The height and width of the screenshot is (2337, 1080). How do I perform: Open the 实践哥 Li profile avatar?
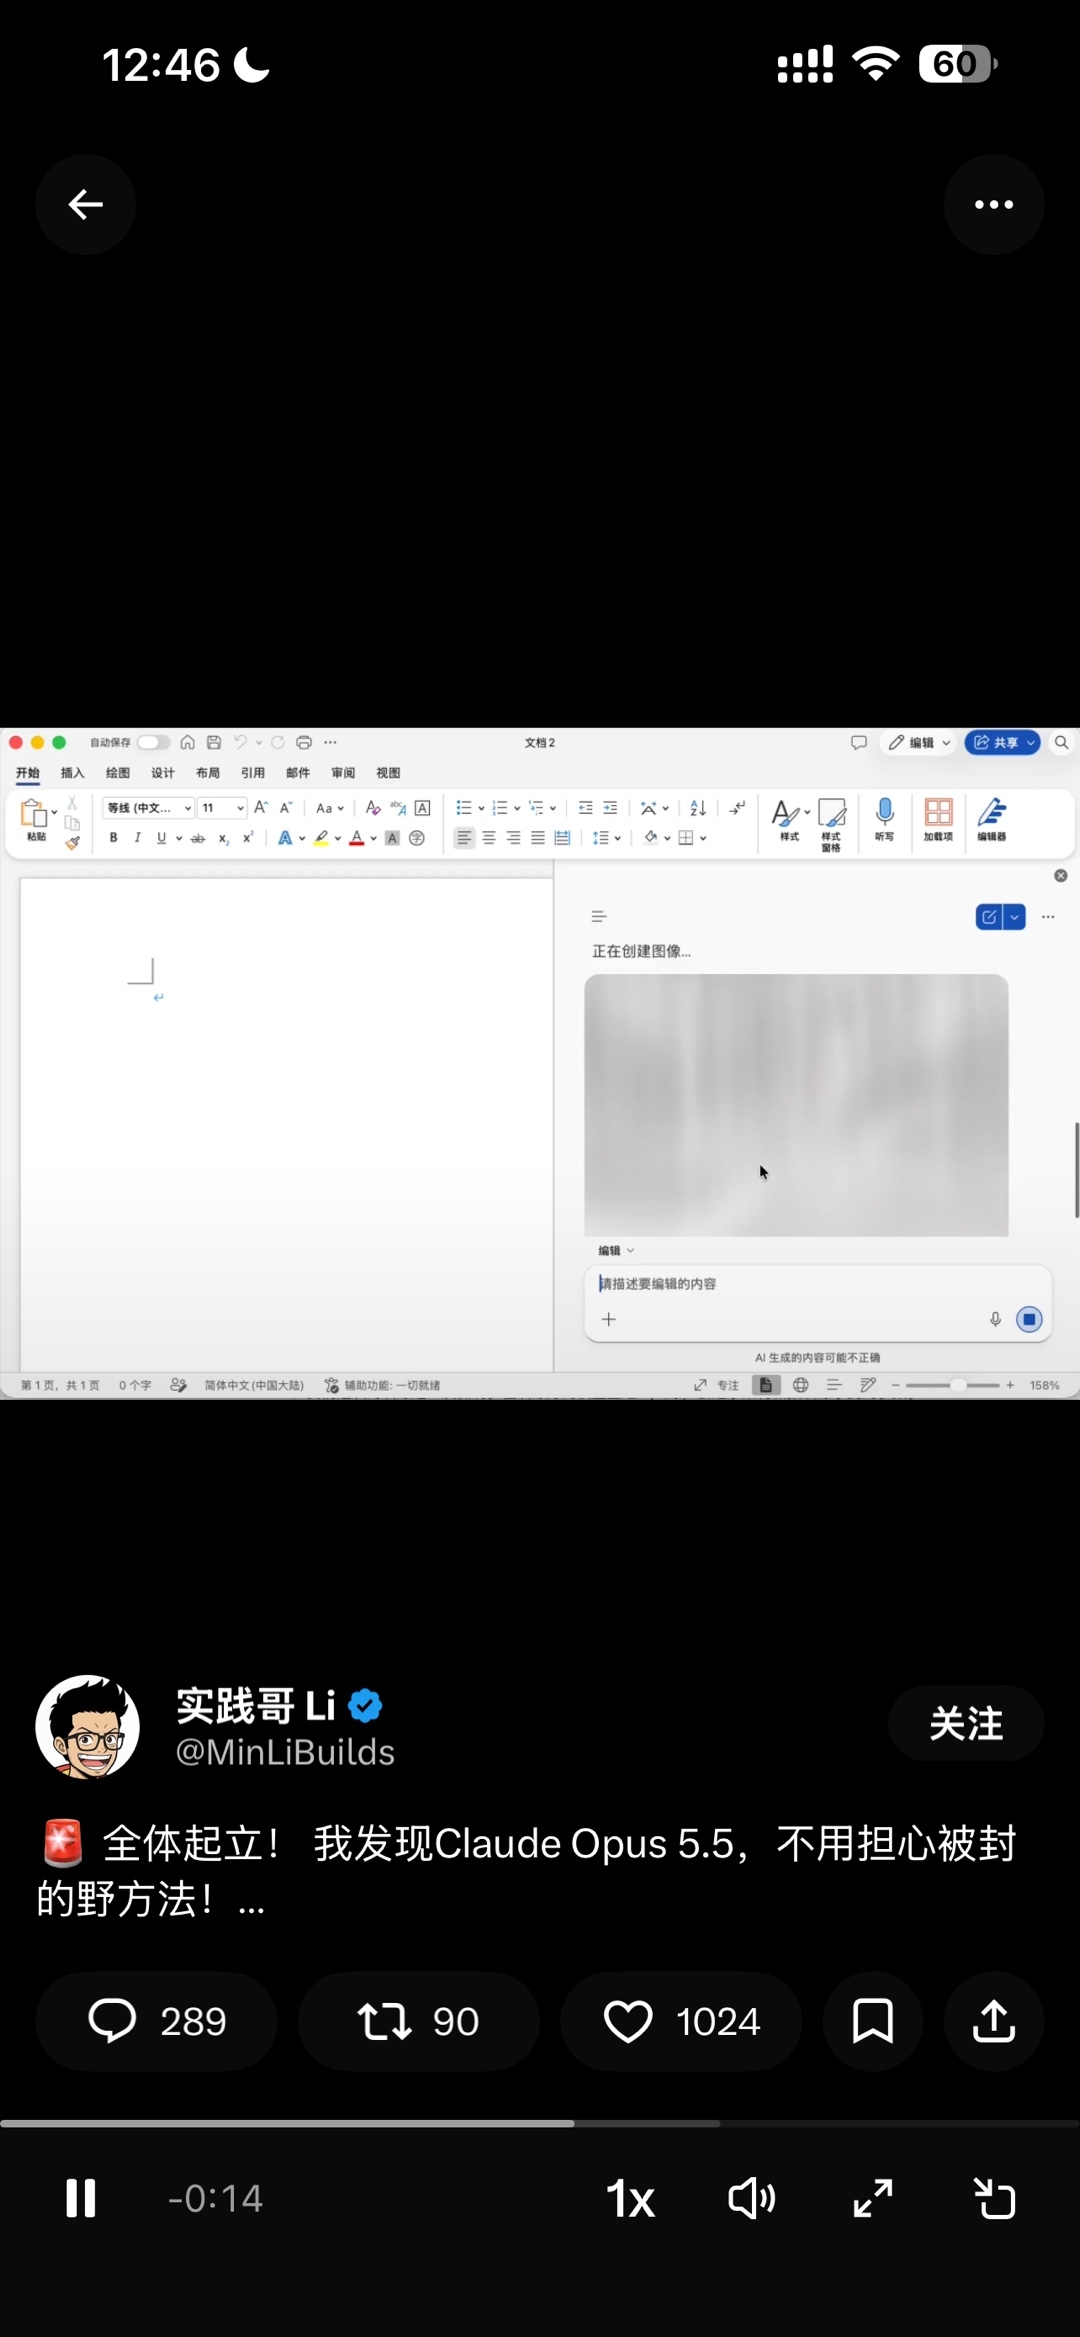[x=88, y=1727]
